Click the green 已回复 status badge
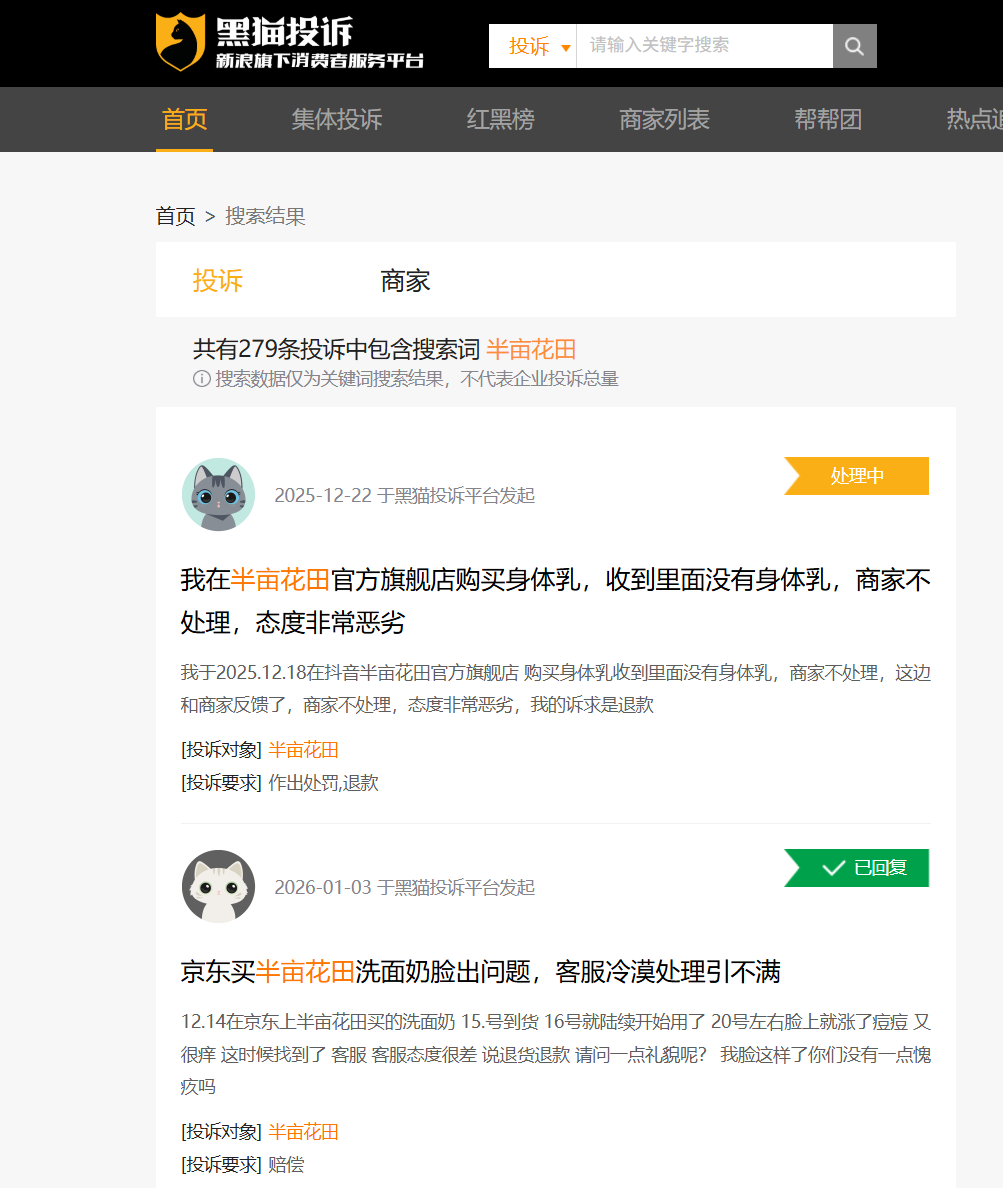This screenshot has height=1188, width=1003. coord(857,868)
